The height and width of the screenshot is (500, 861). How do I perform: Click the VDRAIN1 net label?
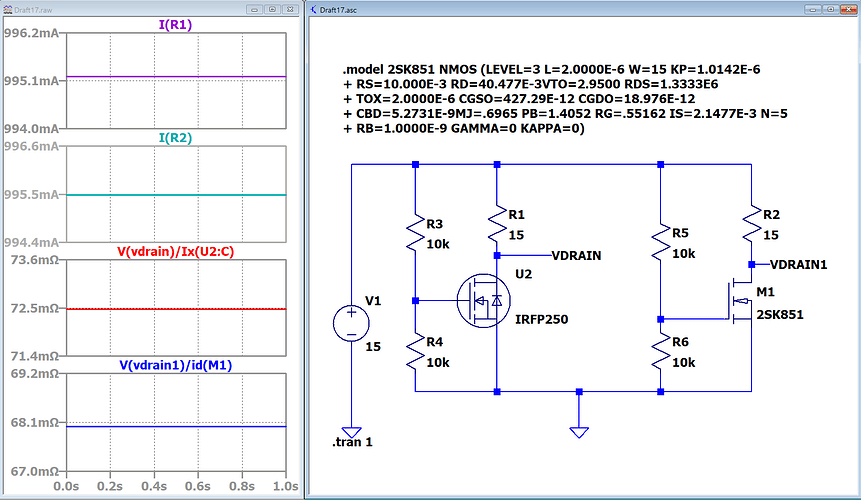pyautogui.click(x=801, y=265)
